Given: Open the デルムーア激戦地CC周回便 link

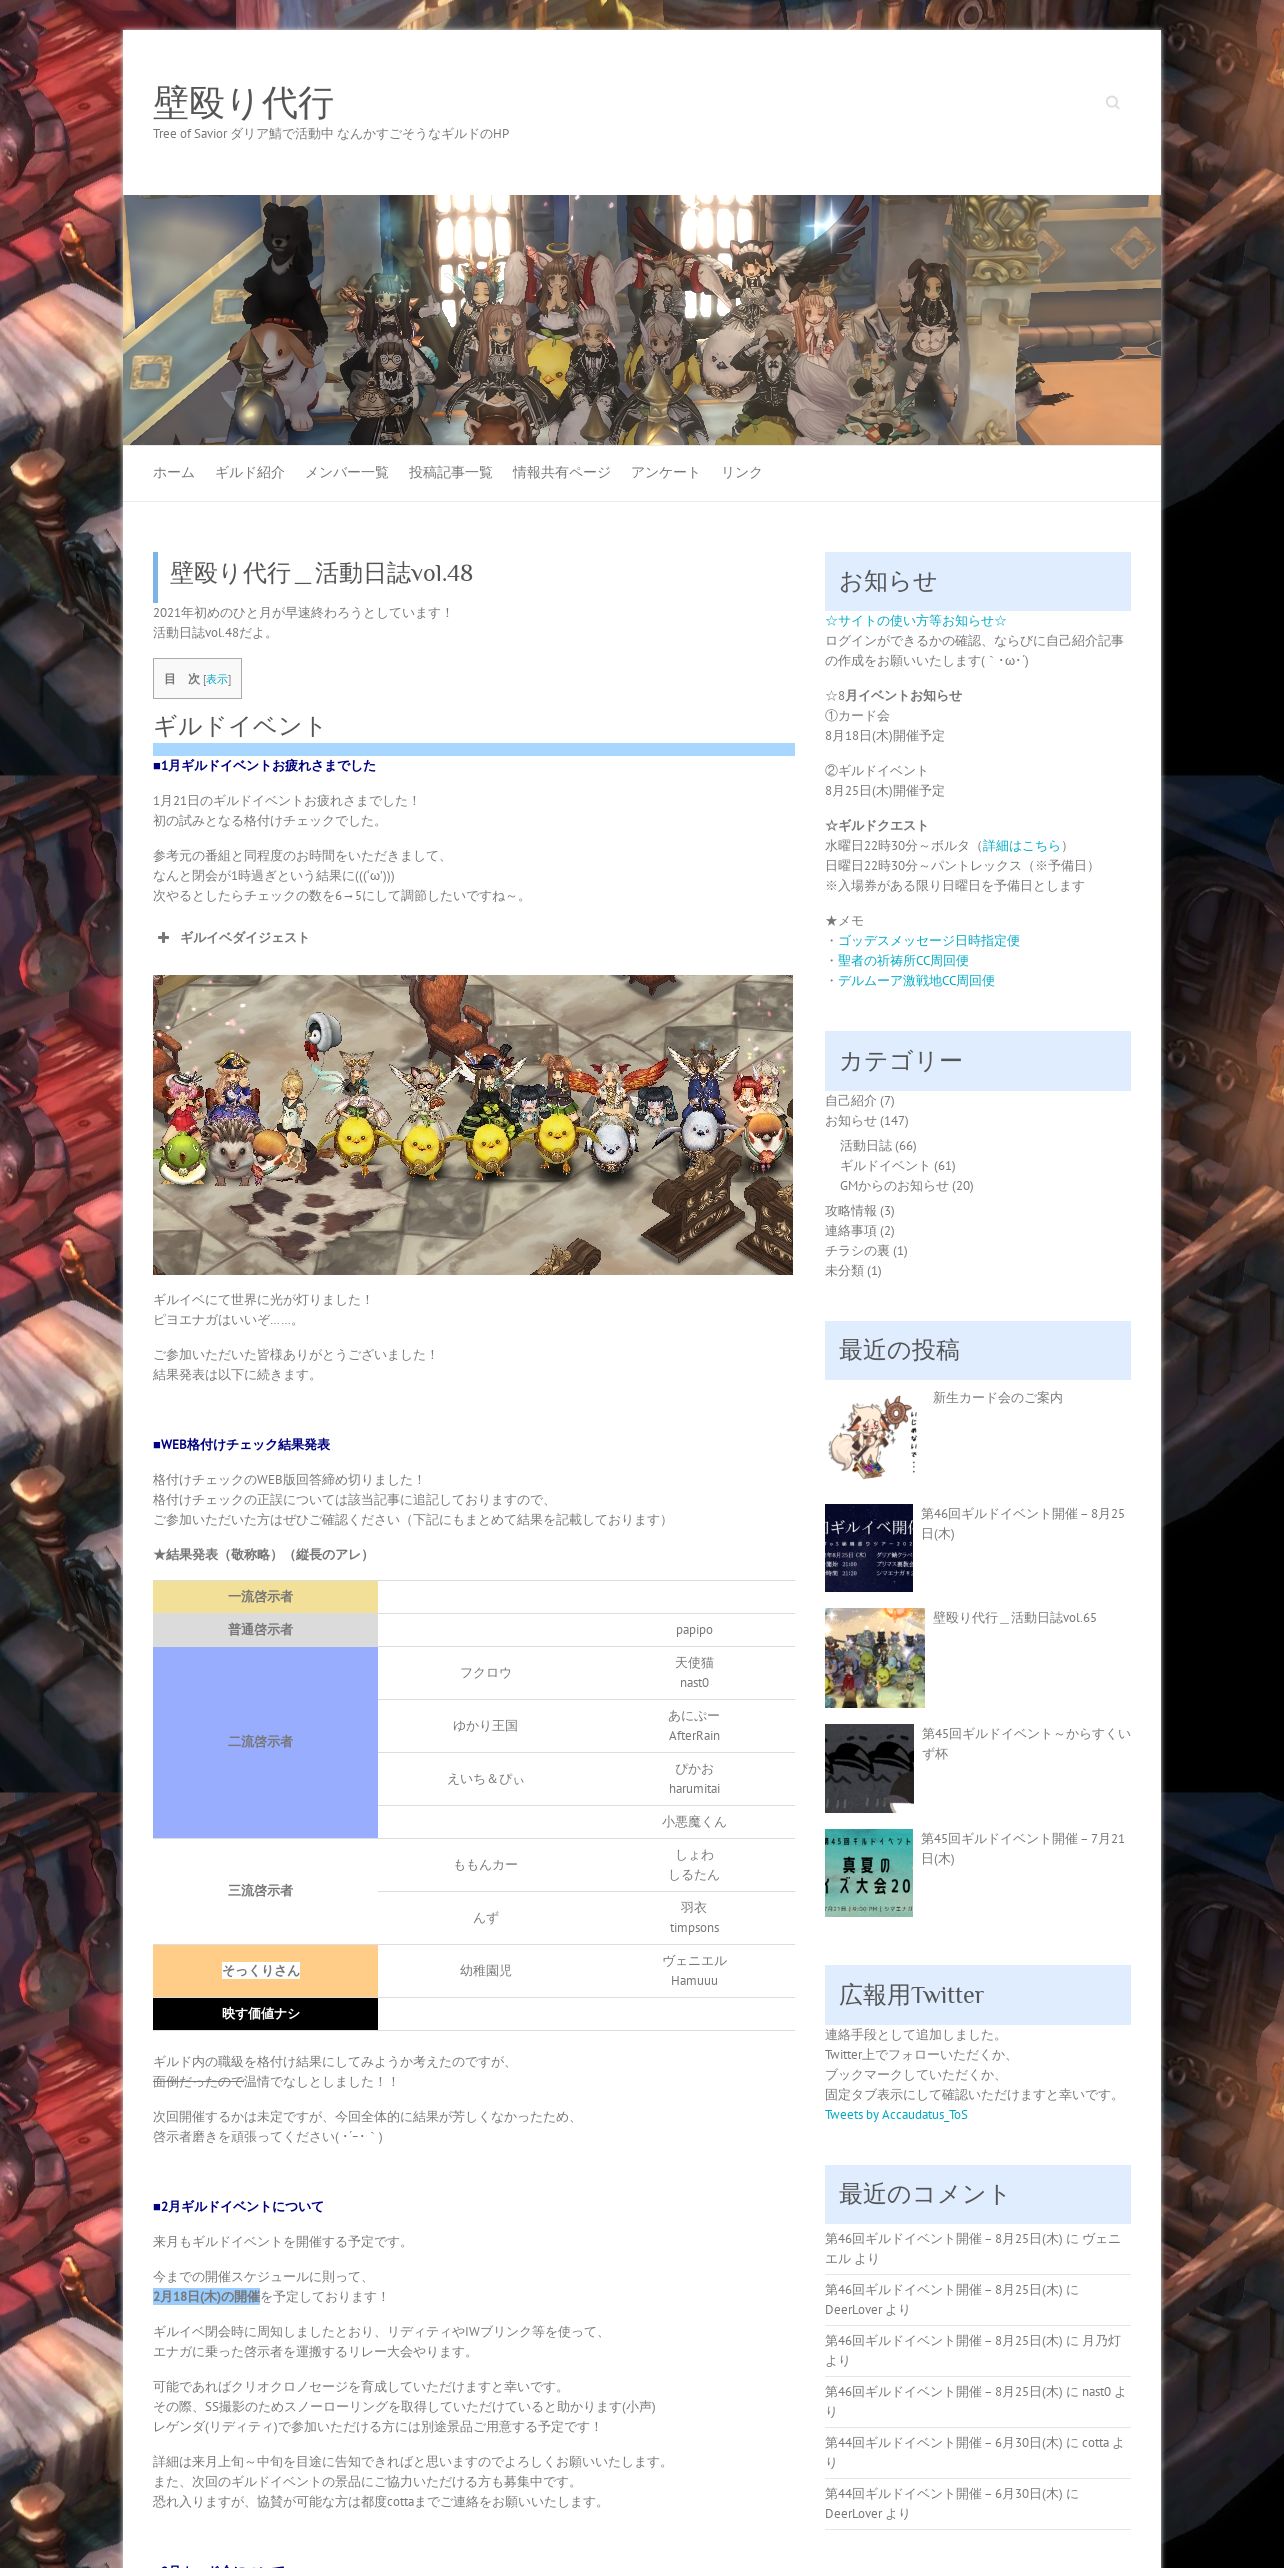Looking at the screenshot, I should [916, 980].
